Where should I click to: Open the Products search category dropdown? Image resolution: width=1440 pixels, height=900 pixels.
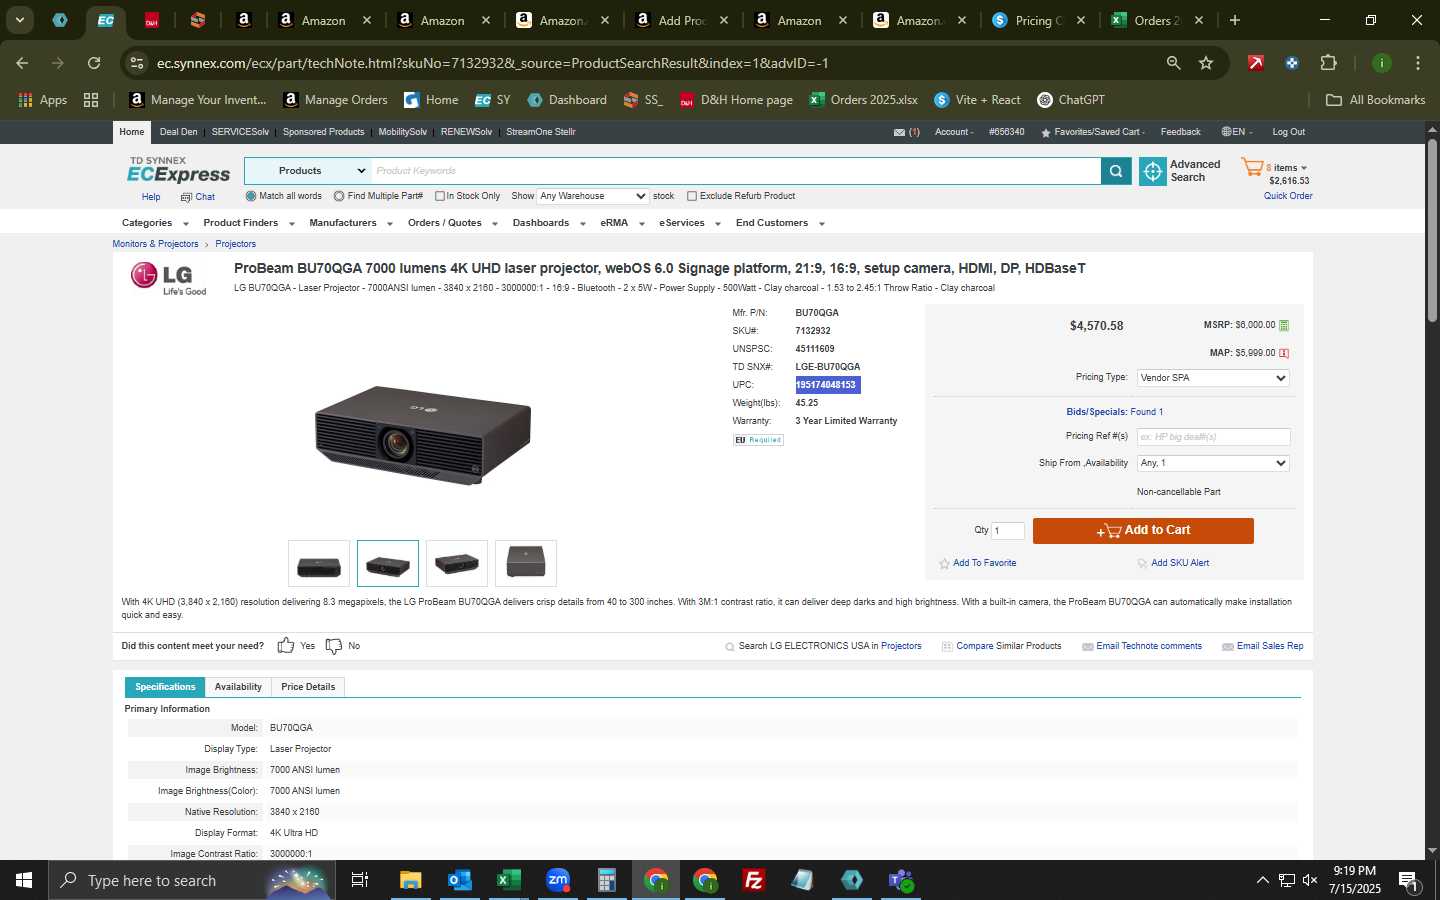click(x=308, y=171)
